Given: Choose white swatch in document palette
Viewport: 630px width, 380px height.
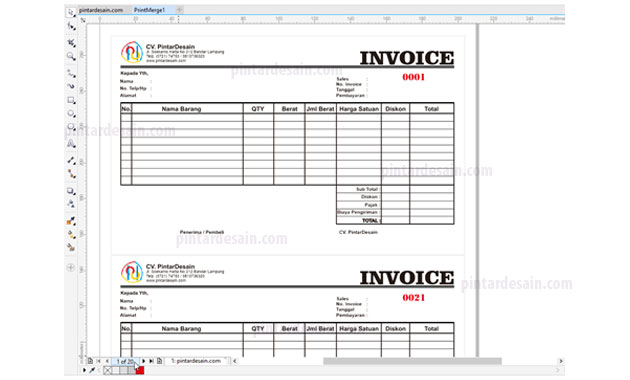Looking at the screenshot, I should point(115,370).
